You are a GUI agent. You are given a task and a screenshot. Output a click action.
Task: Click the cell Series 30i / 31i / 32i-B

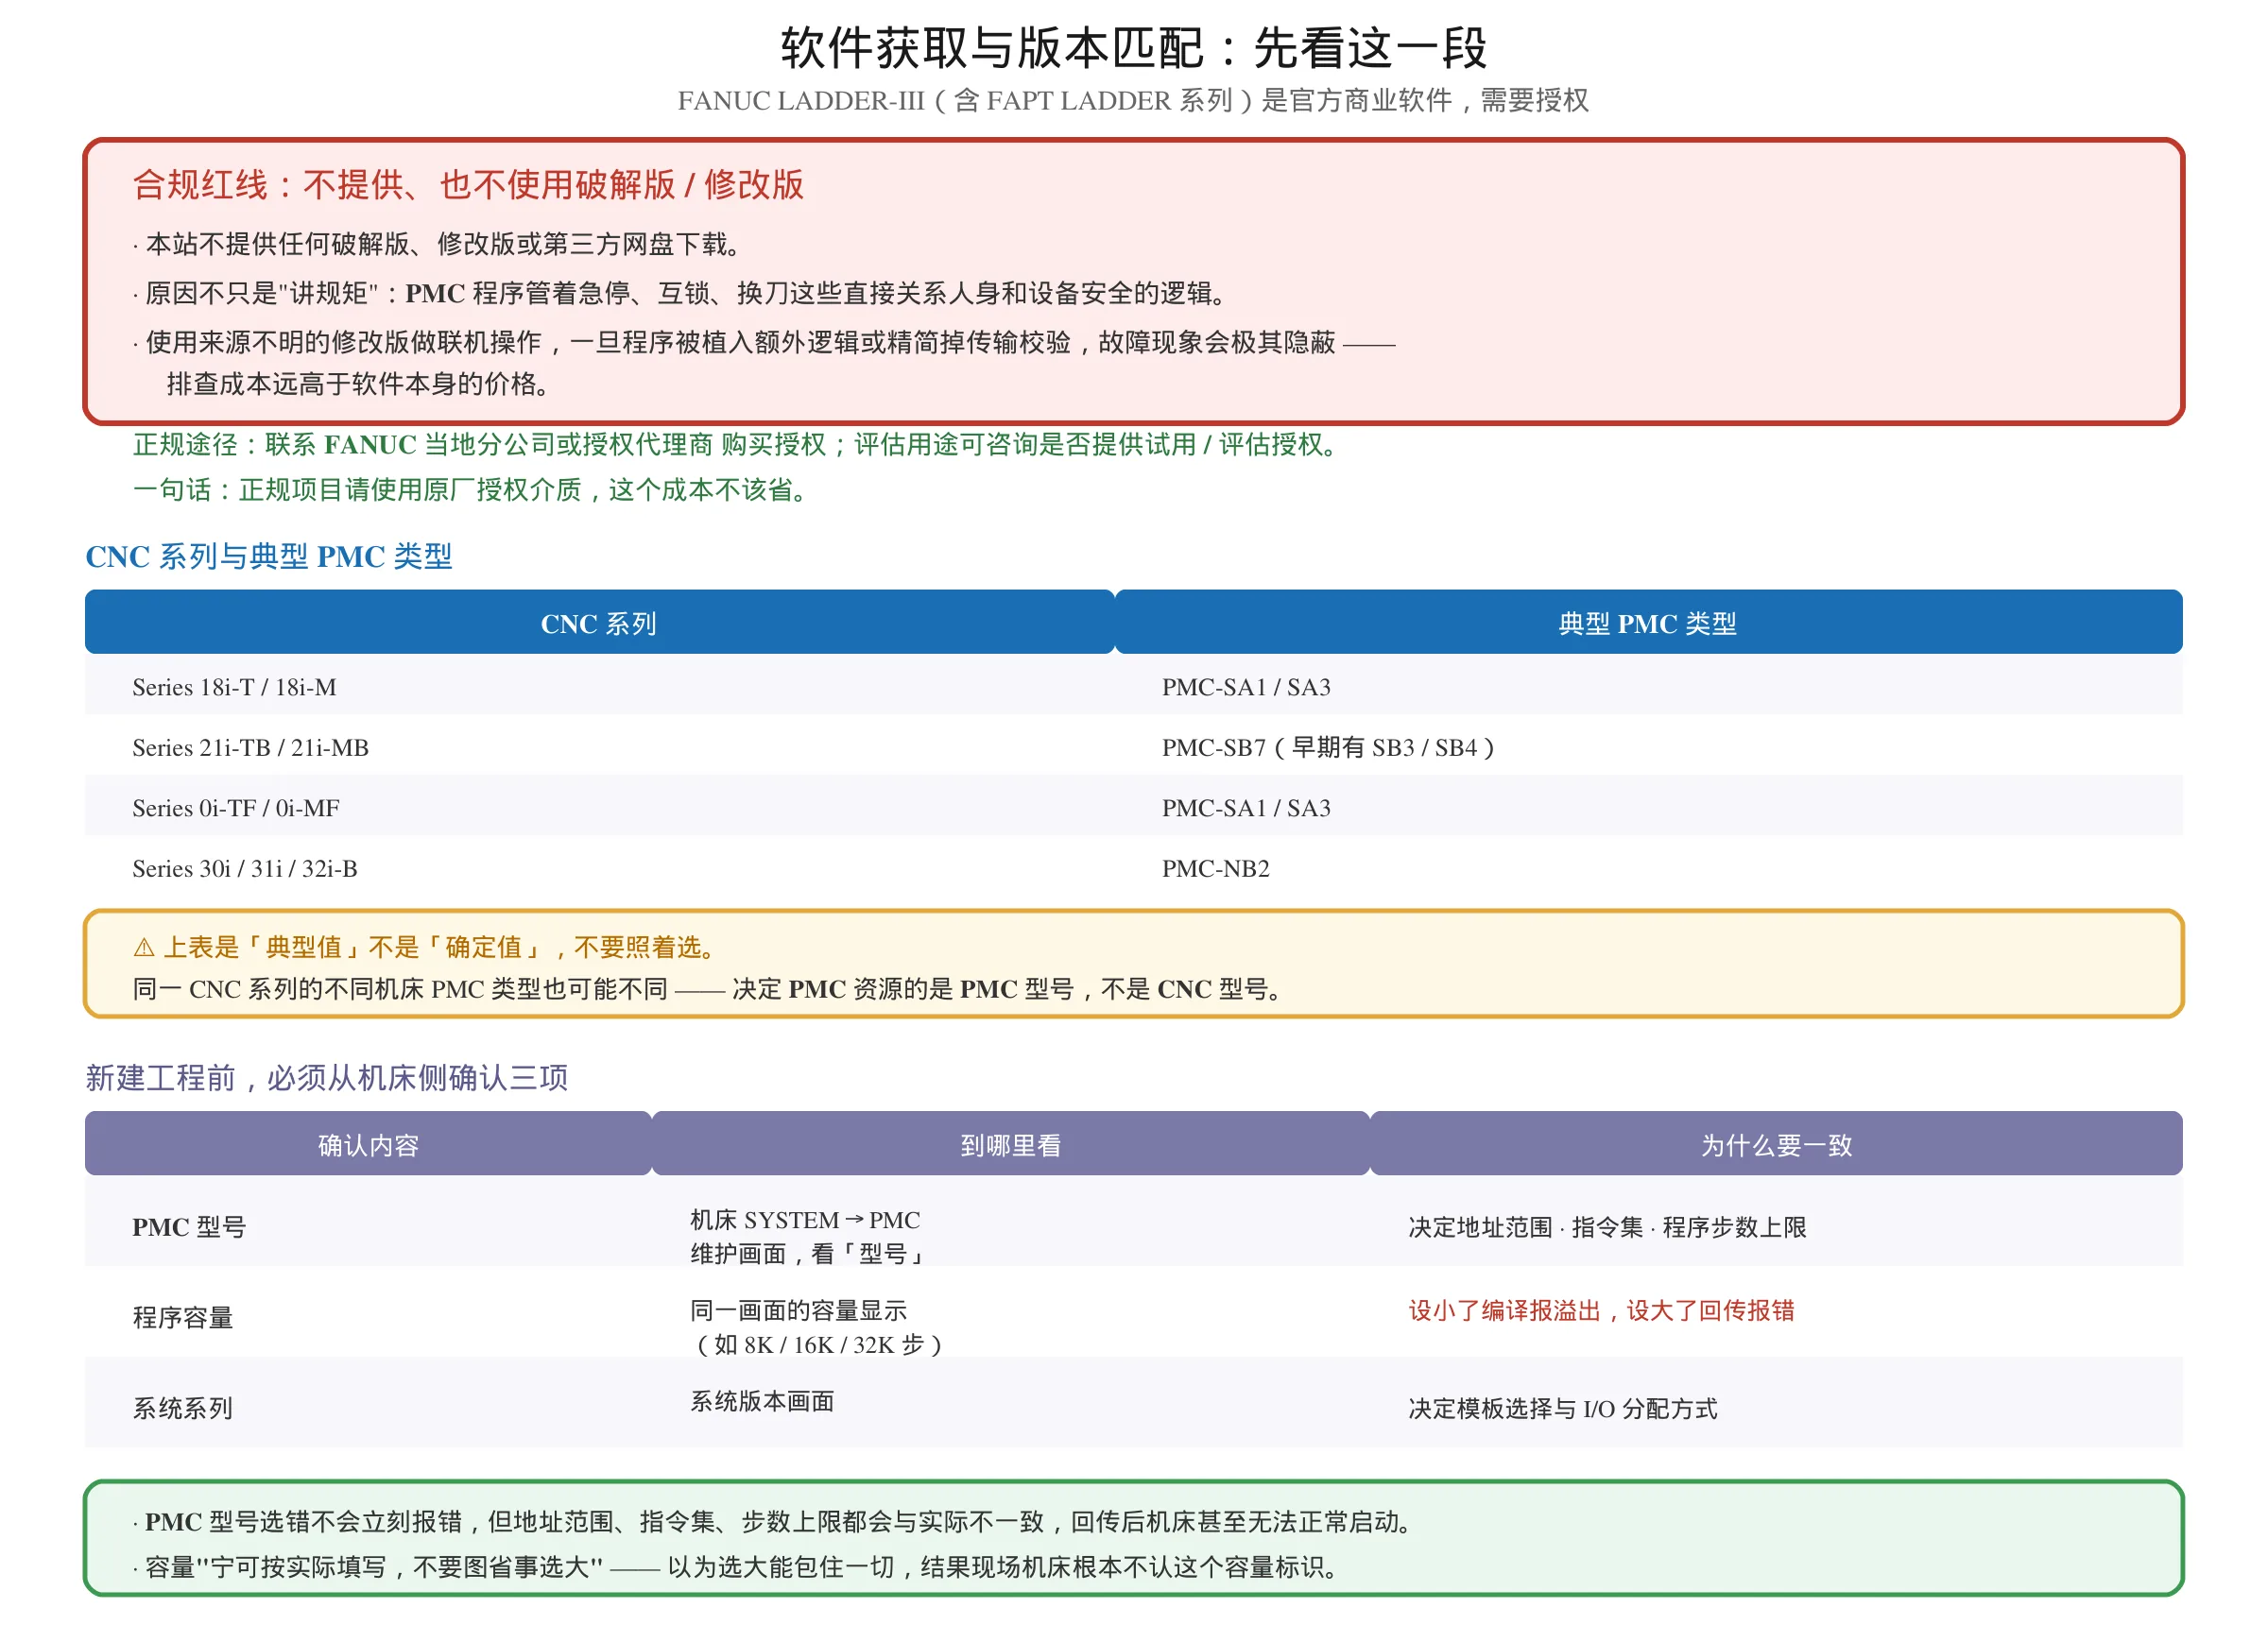point(245,869)
